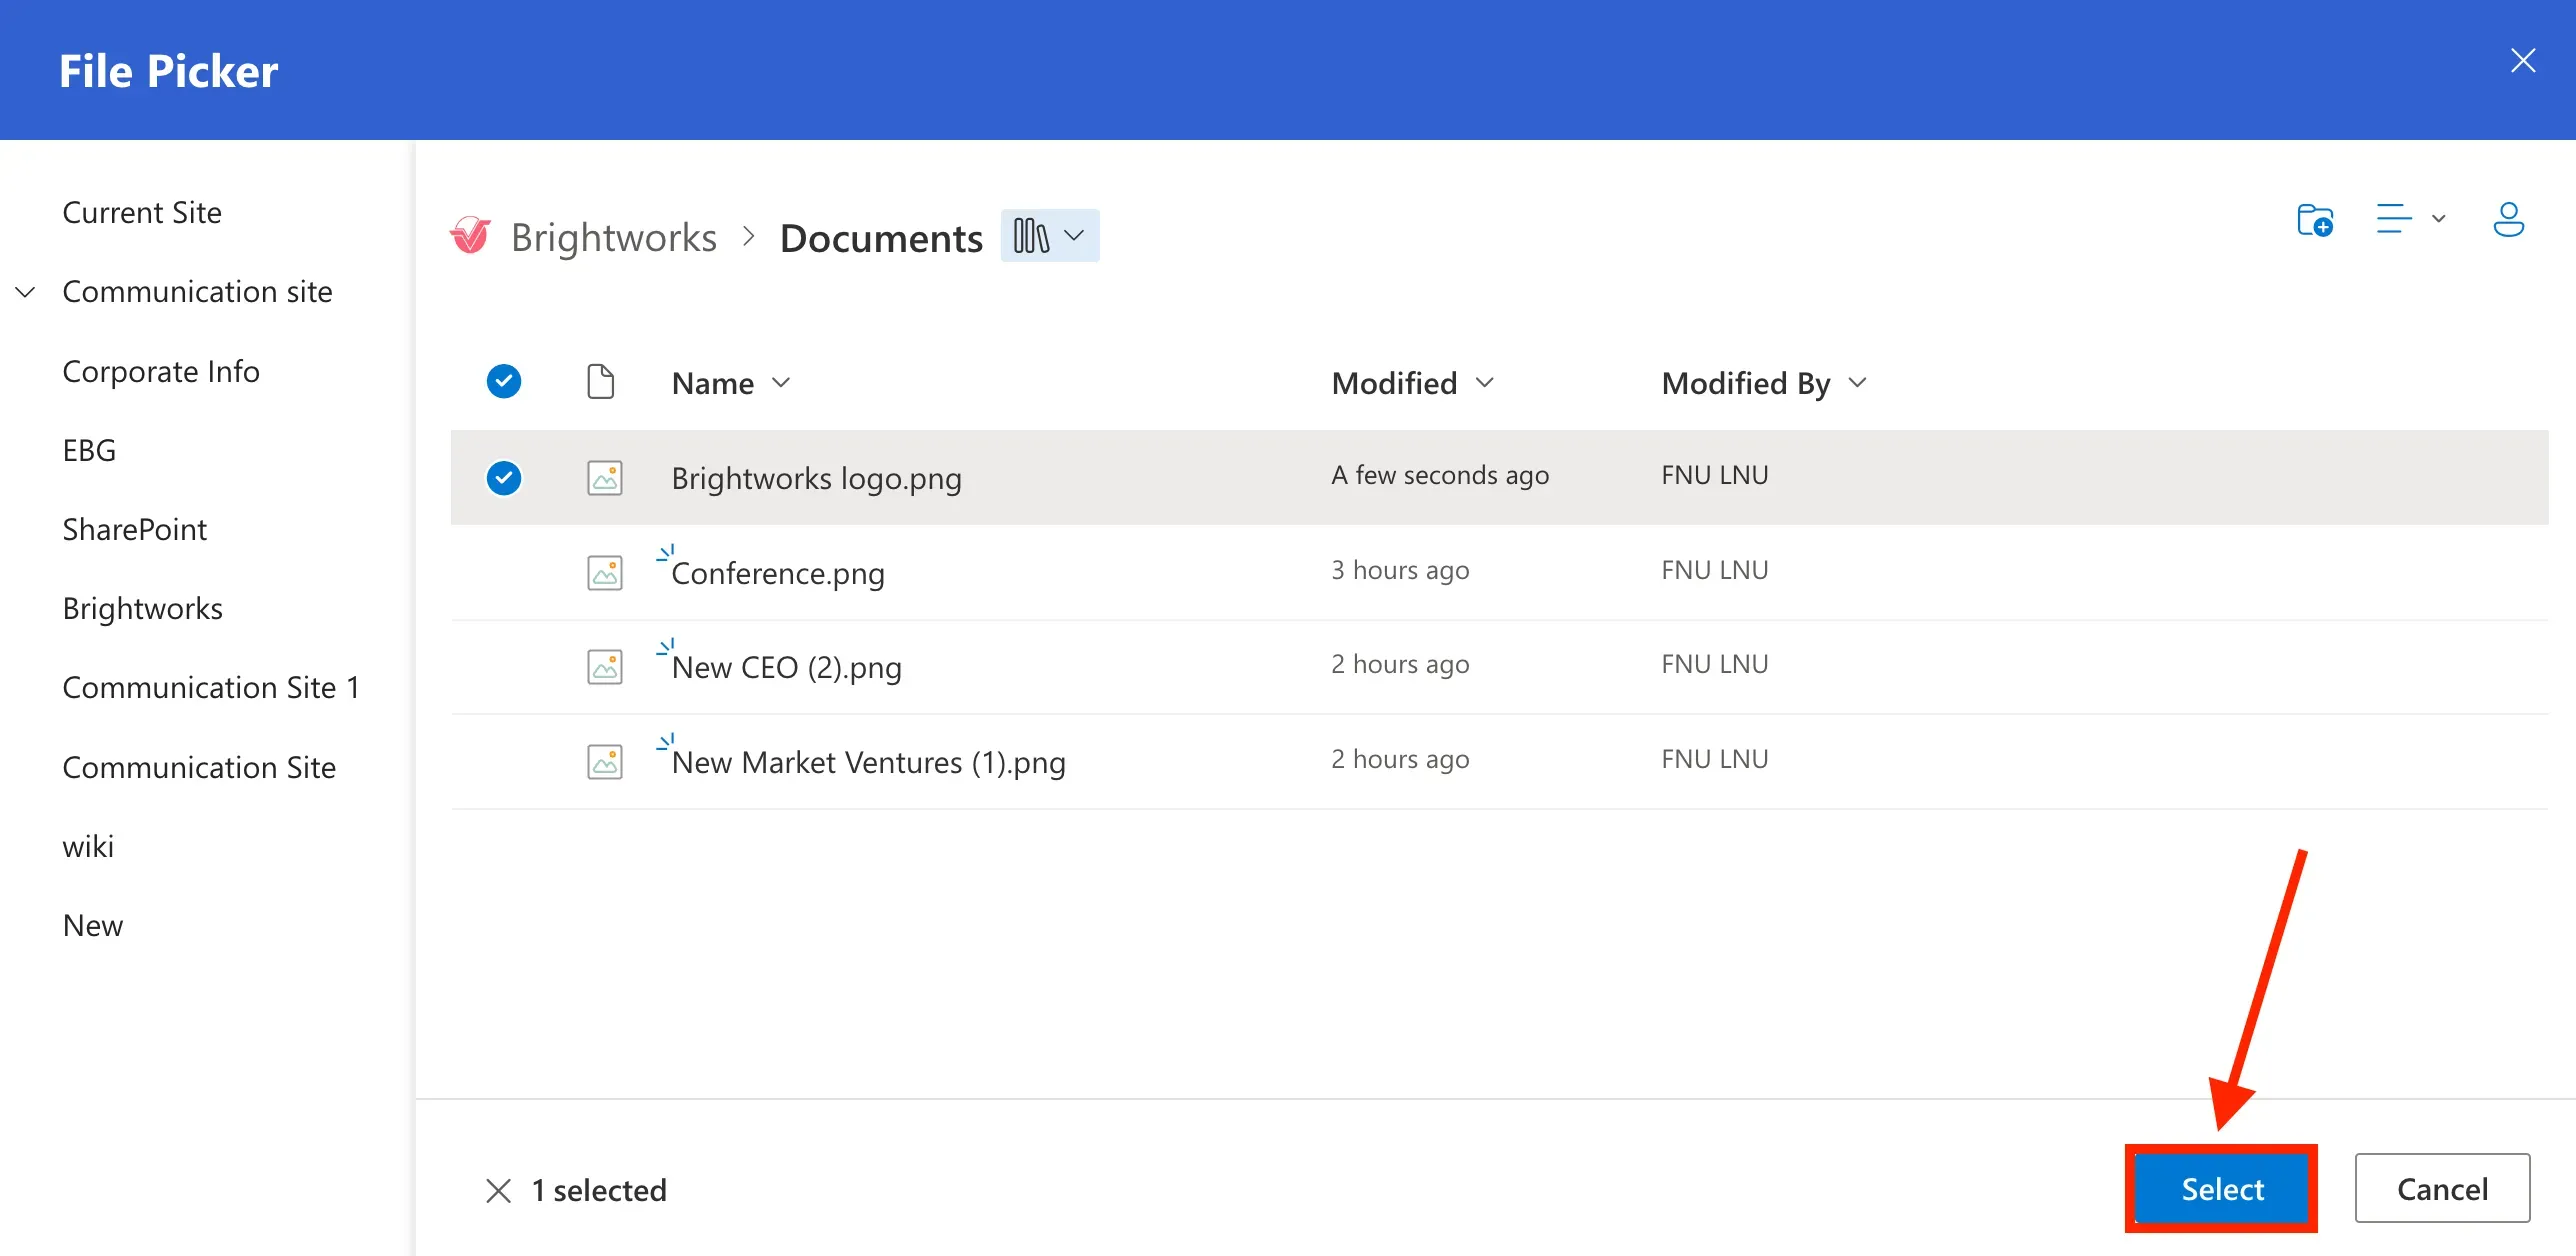Click the new folder icon
Image resolution: width=2576 pixels, height=1256 pixels.
pos(2315,220)
